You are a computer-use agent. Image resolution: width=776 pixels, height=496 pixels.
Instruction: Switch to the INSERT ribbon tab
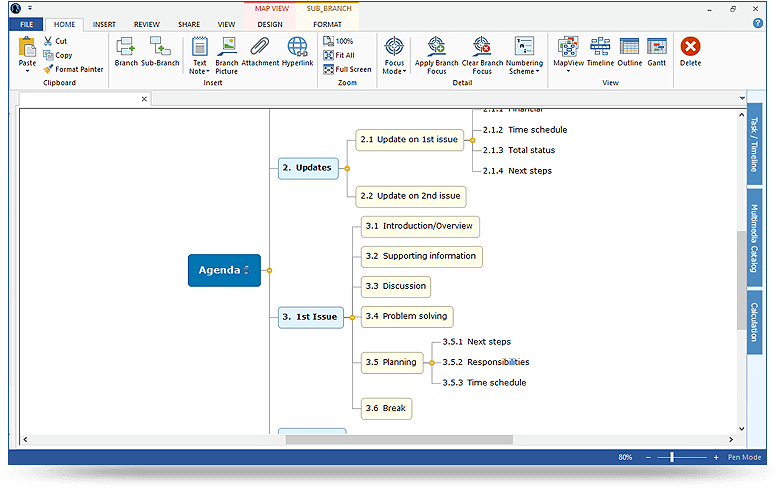(x=104, y=24)
